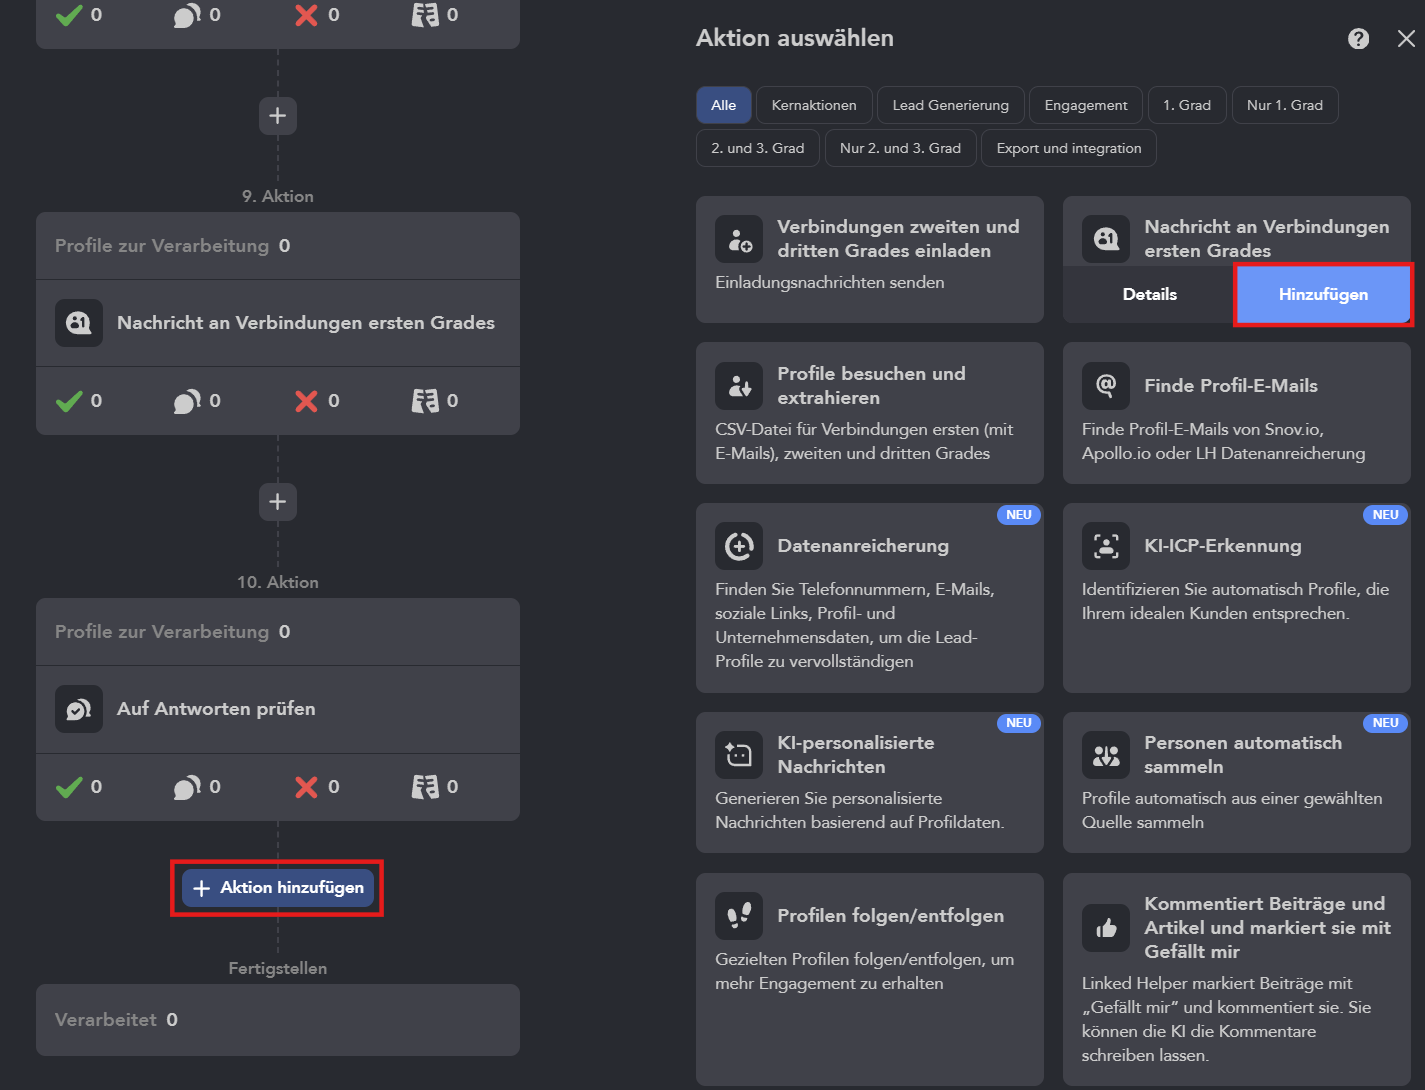Select the Nur 1. Grad filter
The image size is (1425, 1090).
click(x=1285, y=105)
